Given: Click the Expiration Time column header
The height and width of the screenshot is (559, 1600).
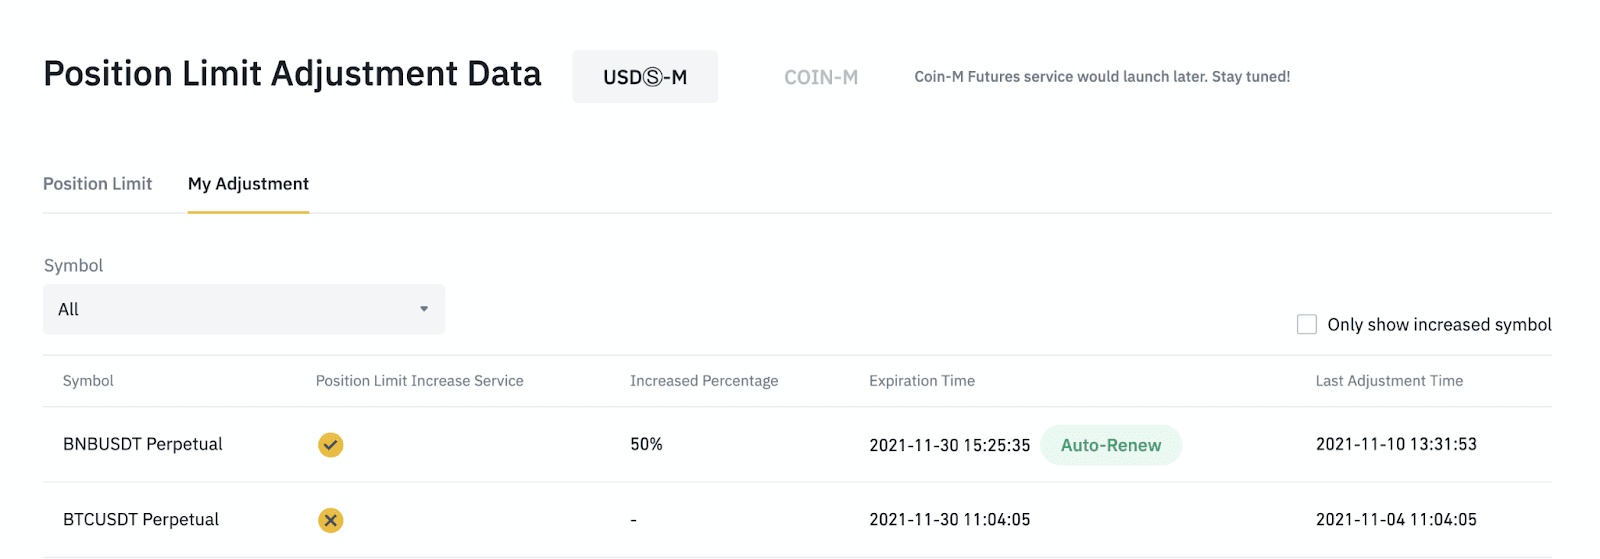Looking at the screenshot, I should click(922, 381).
